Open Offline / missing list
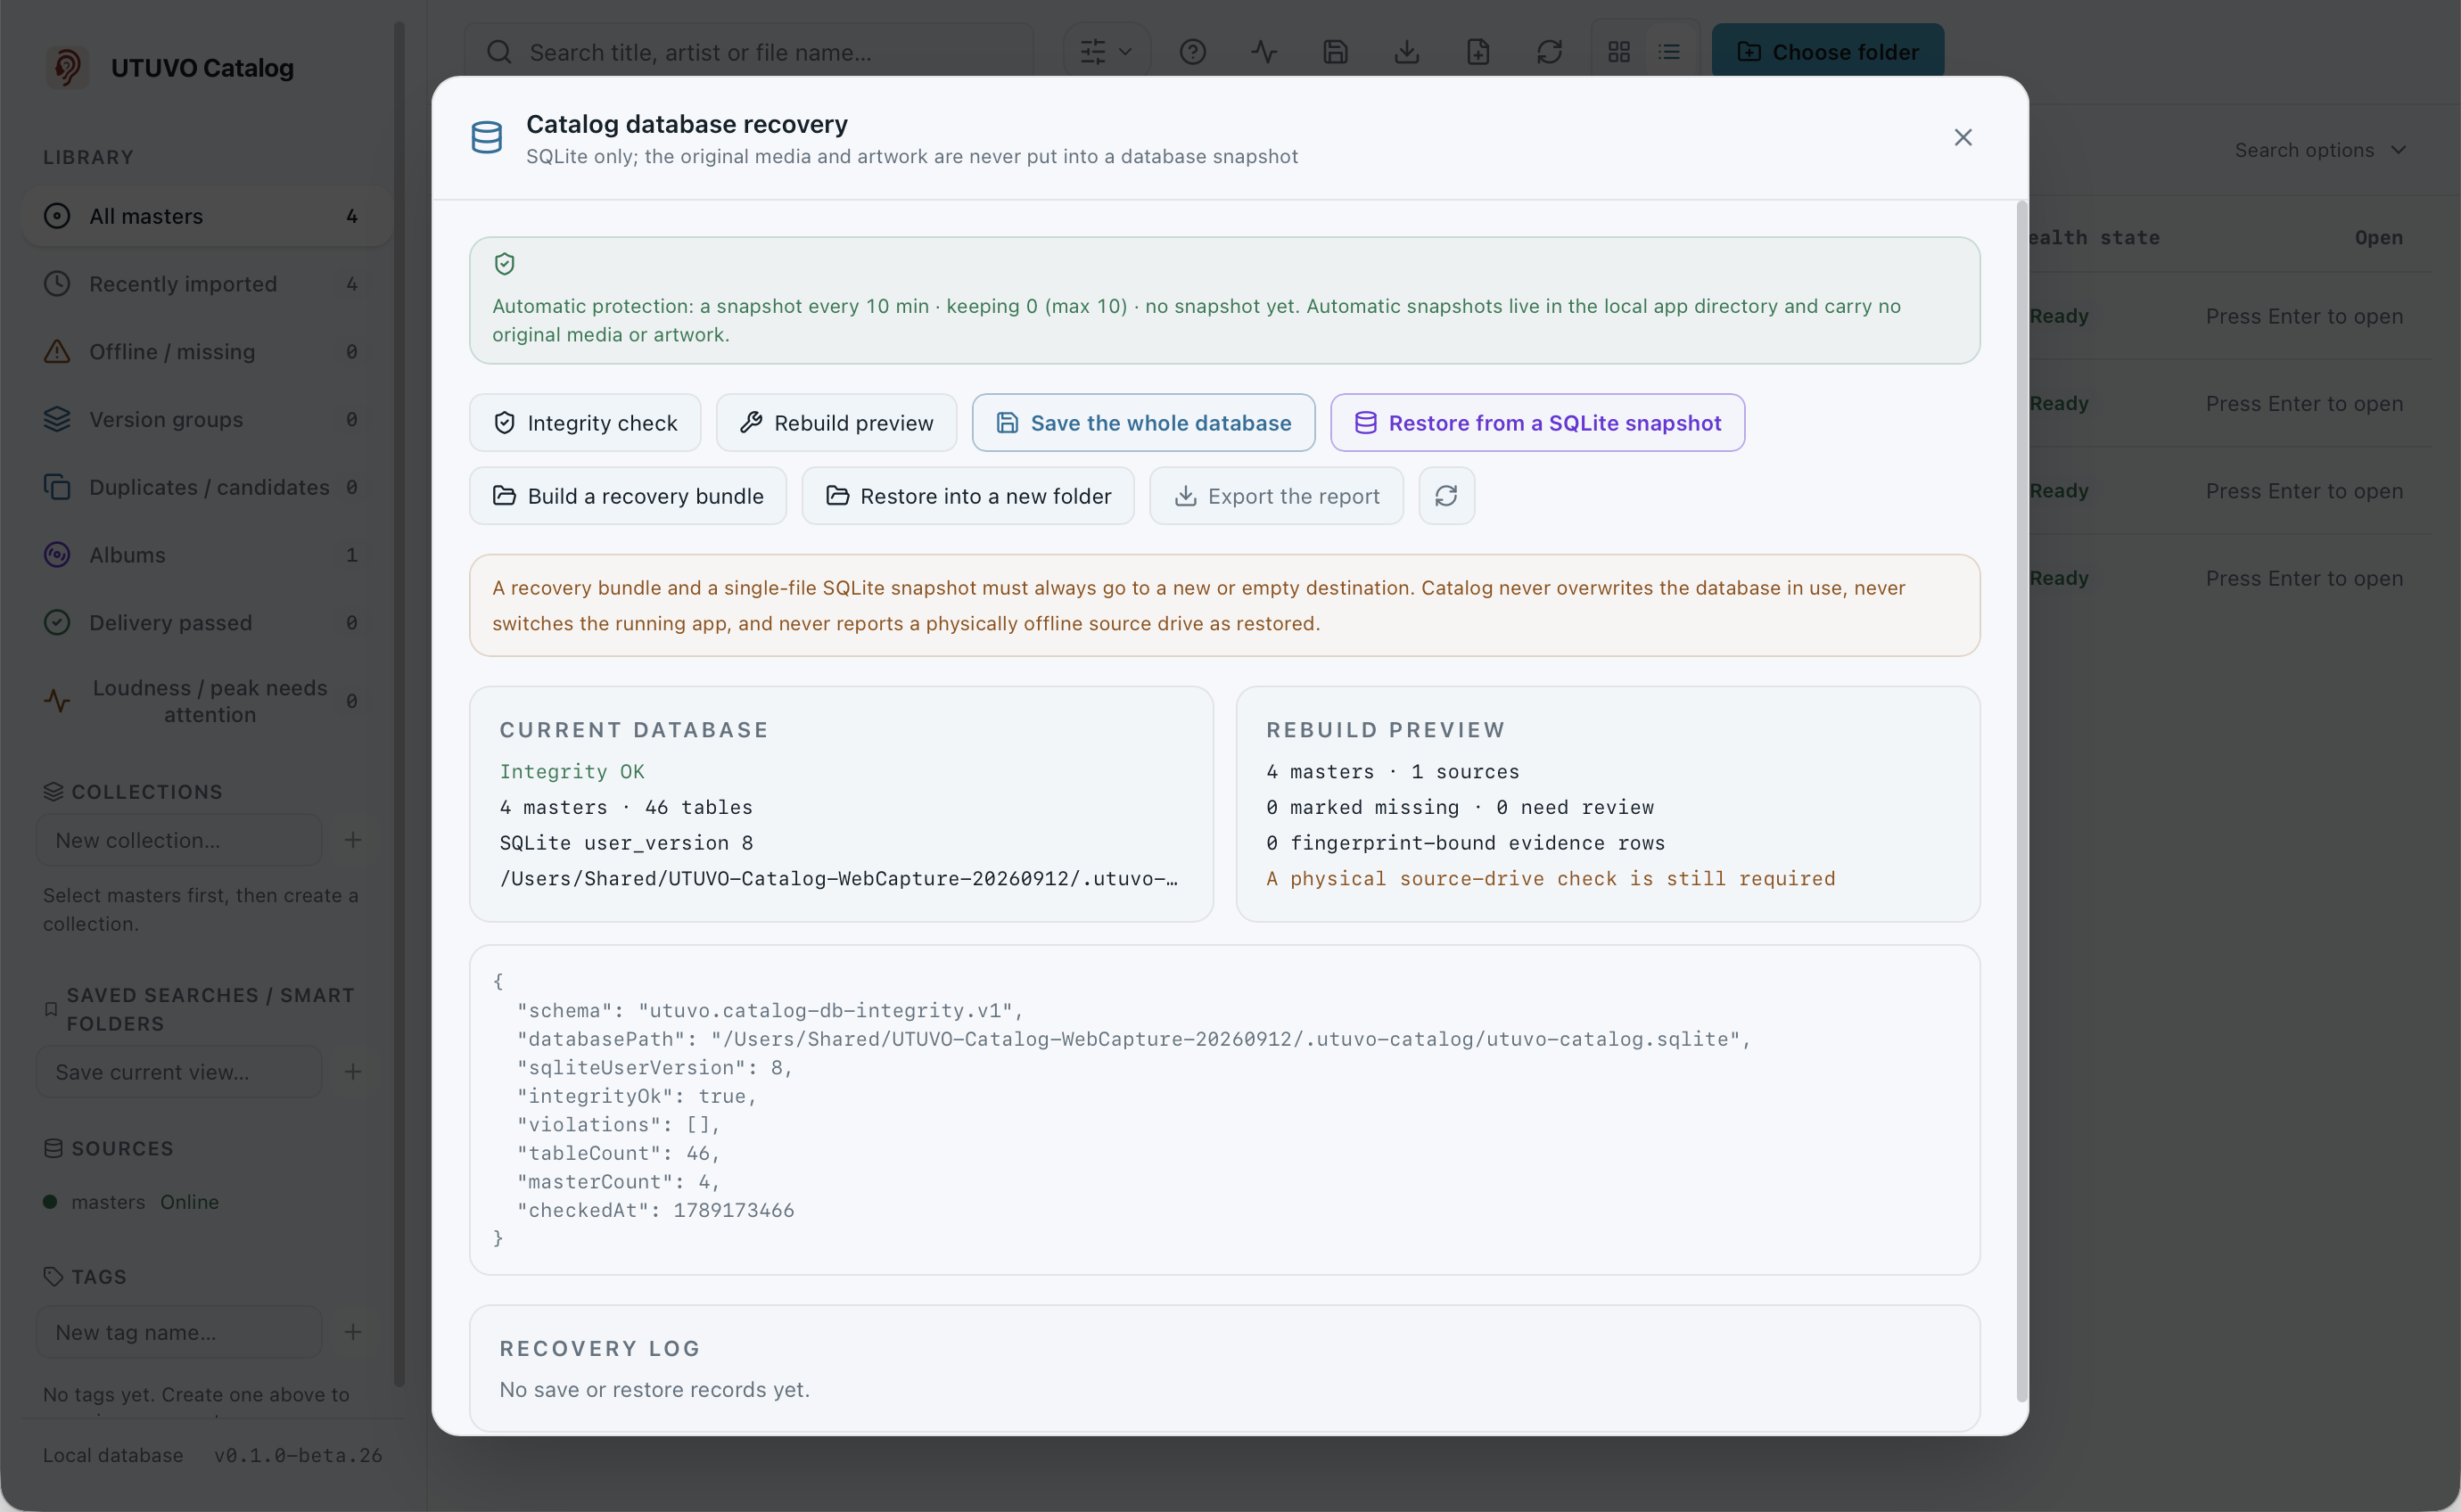2461x1512 pixels. coord(206,352)
